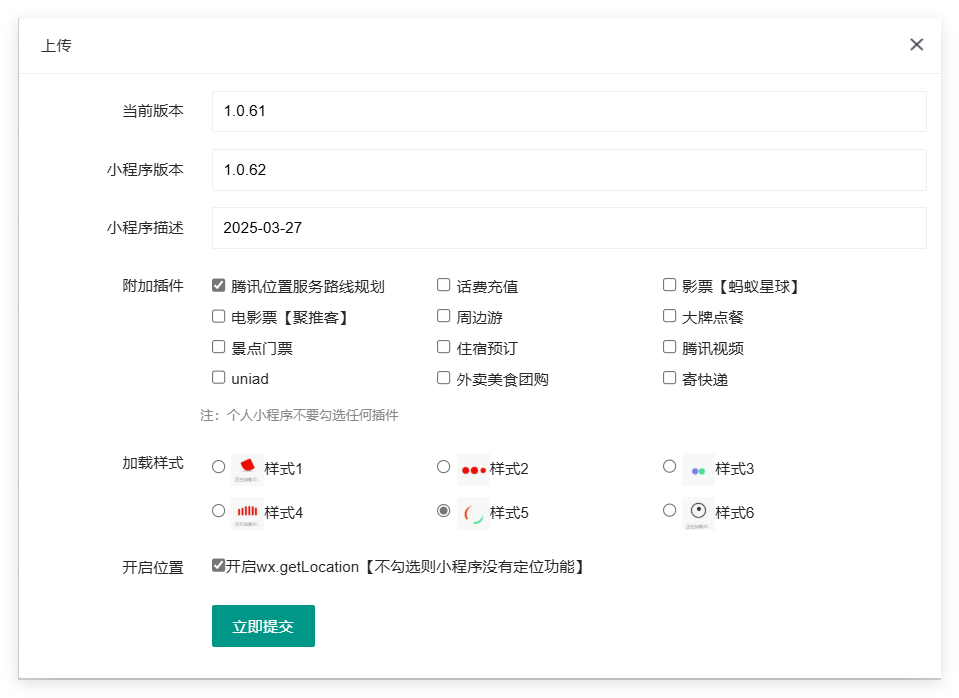Click the 小程序描述 field with 2025-03-27
Viewport: 959px width, 698px height.
pyautogui.click(x=569, y=228)
